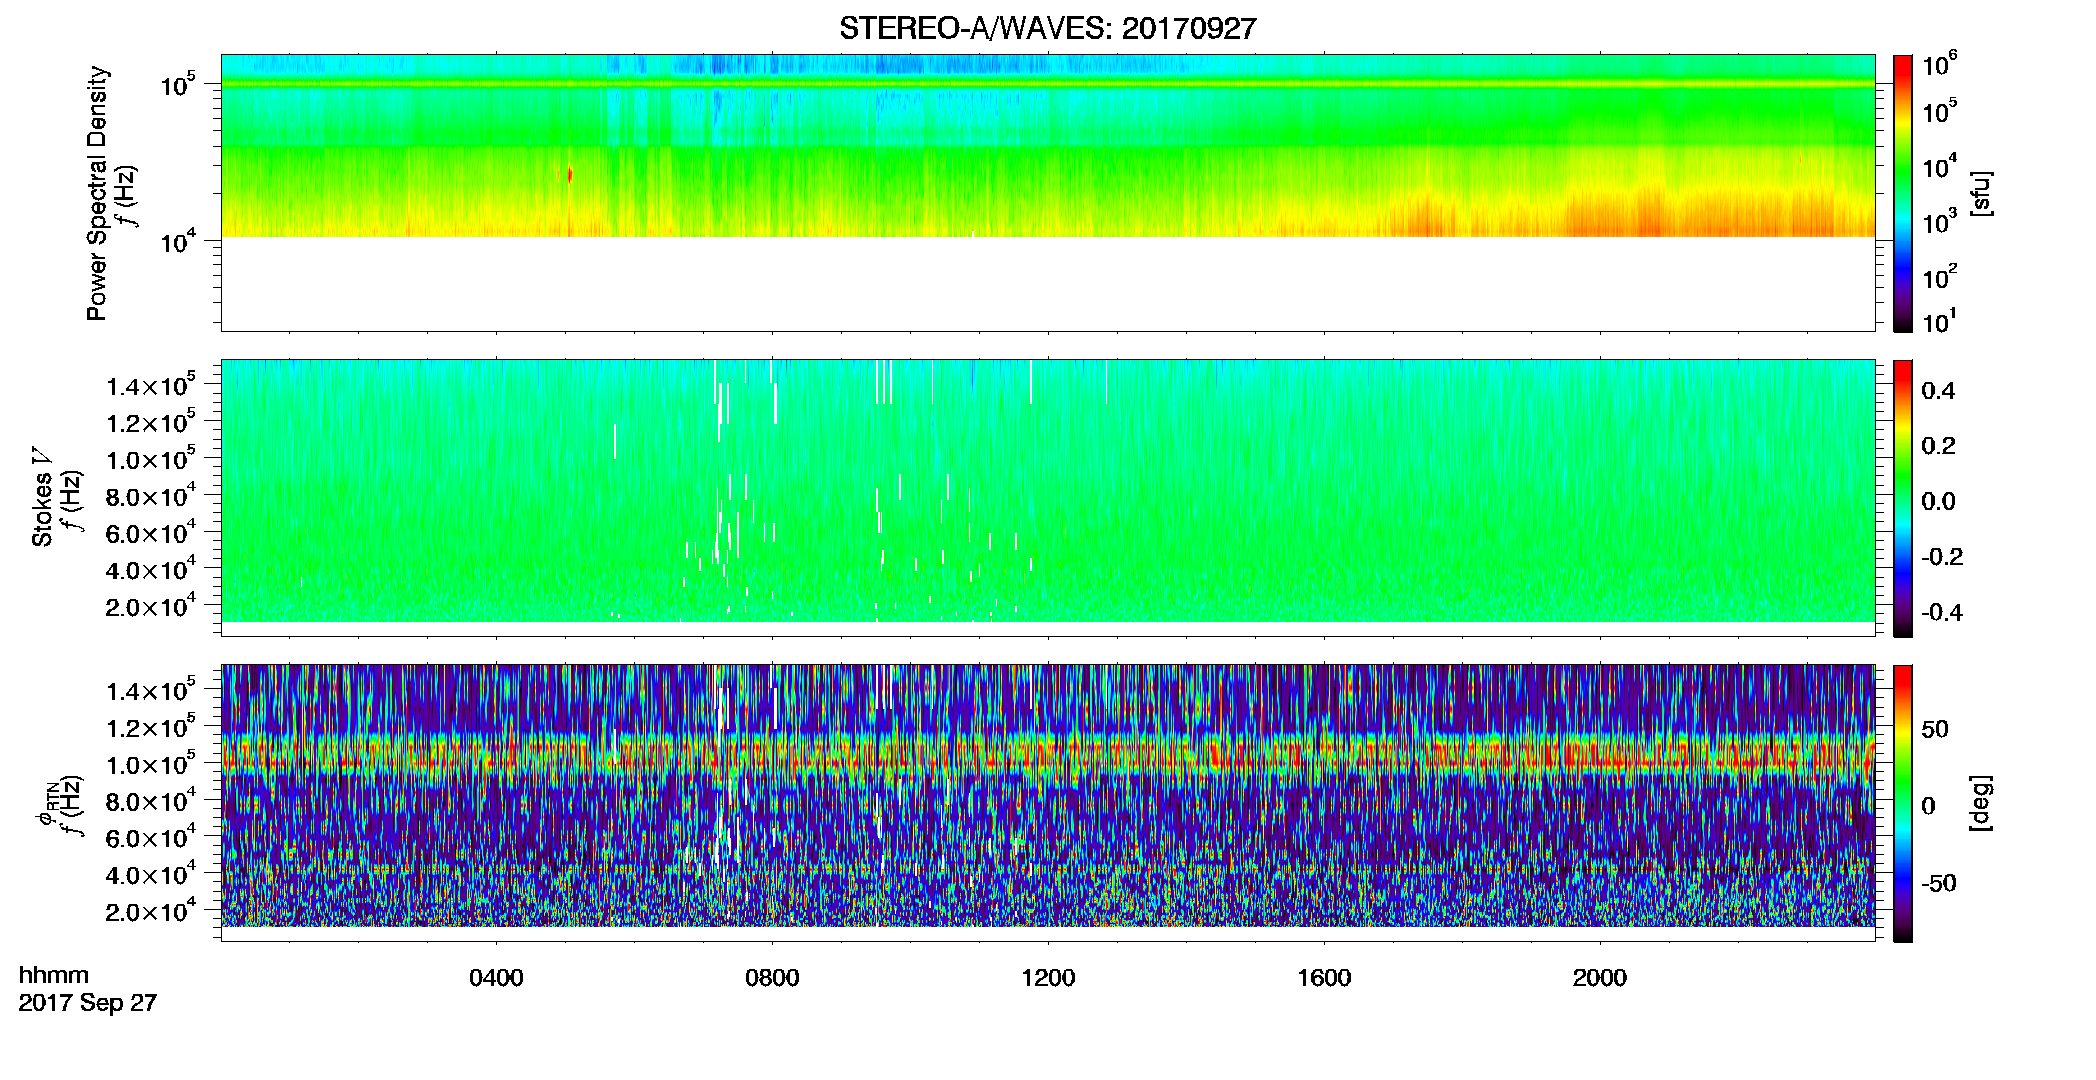Click the -0.2 tick on Stokes colorbar
The width and height of the screenshot is (2096, 1080).
click(x=1942, y=557)
